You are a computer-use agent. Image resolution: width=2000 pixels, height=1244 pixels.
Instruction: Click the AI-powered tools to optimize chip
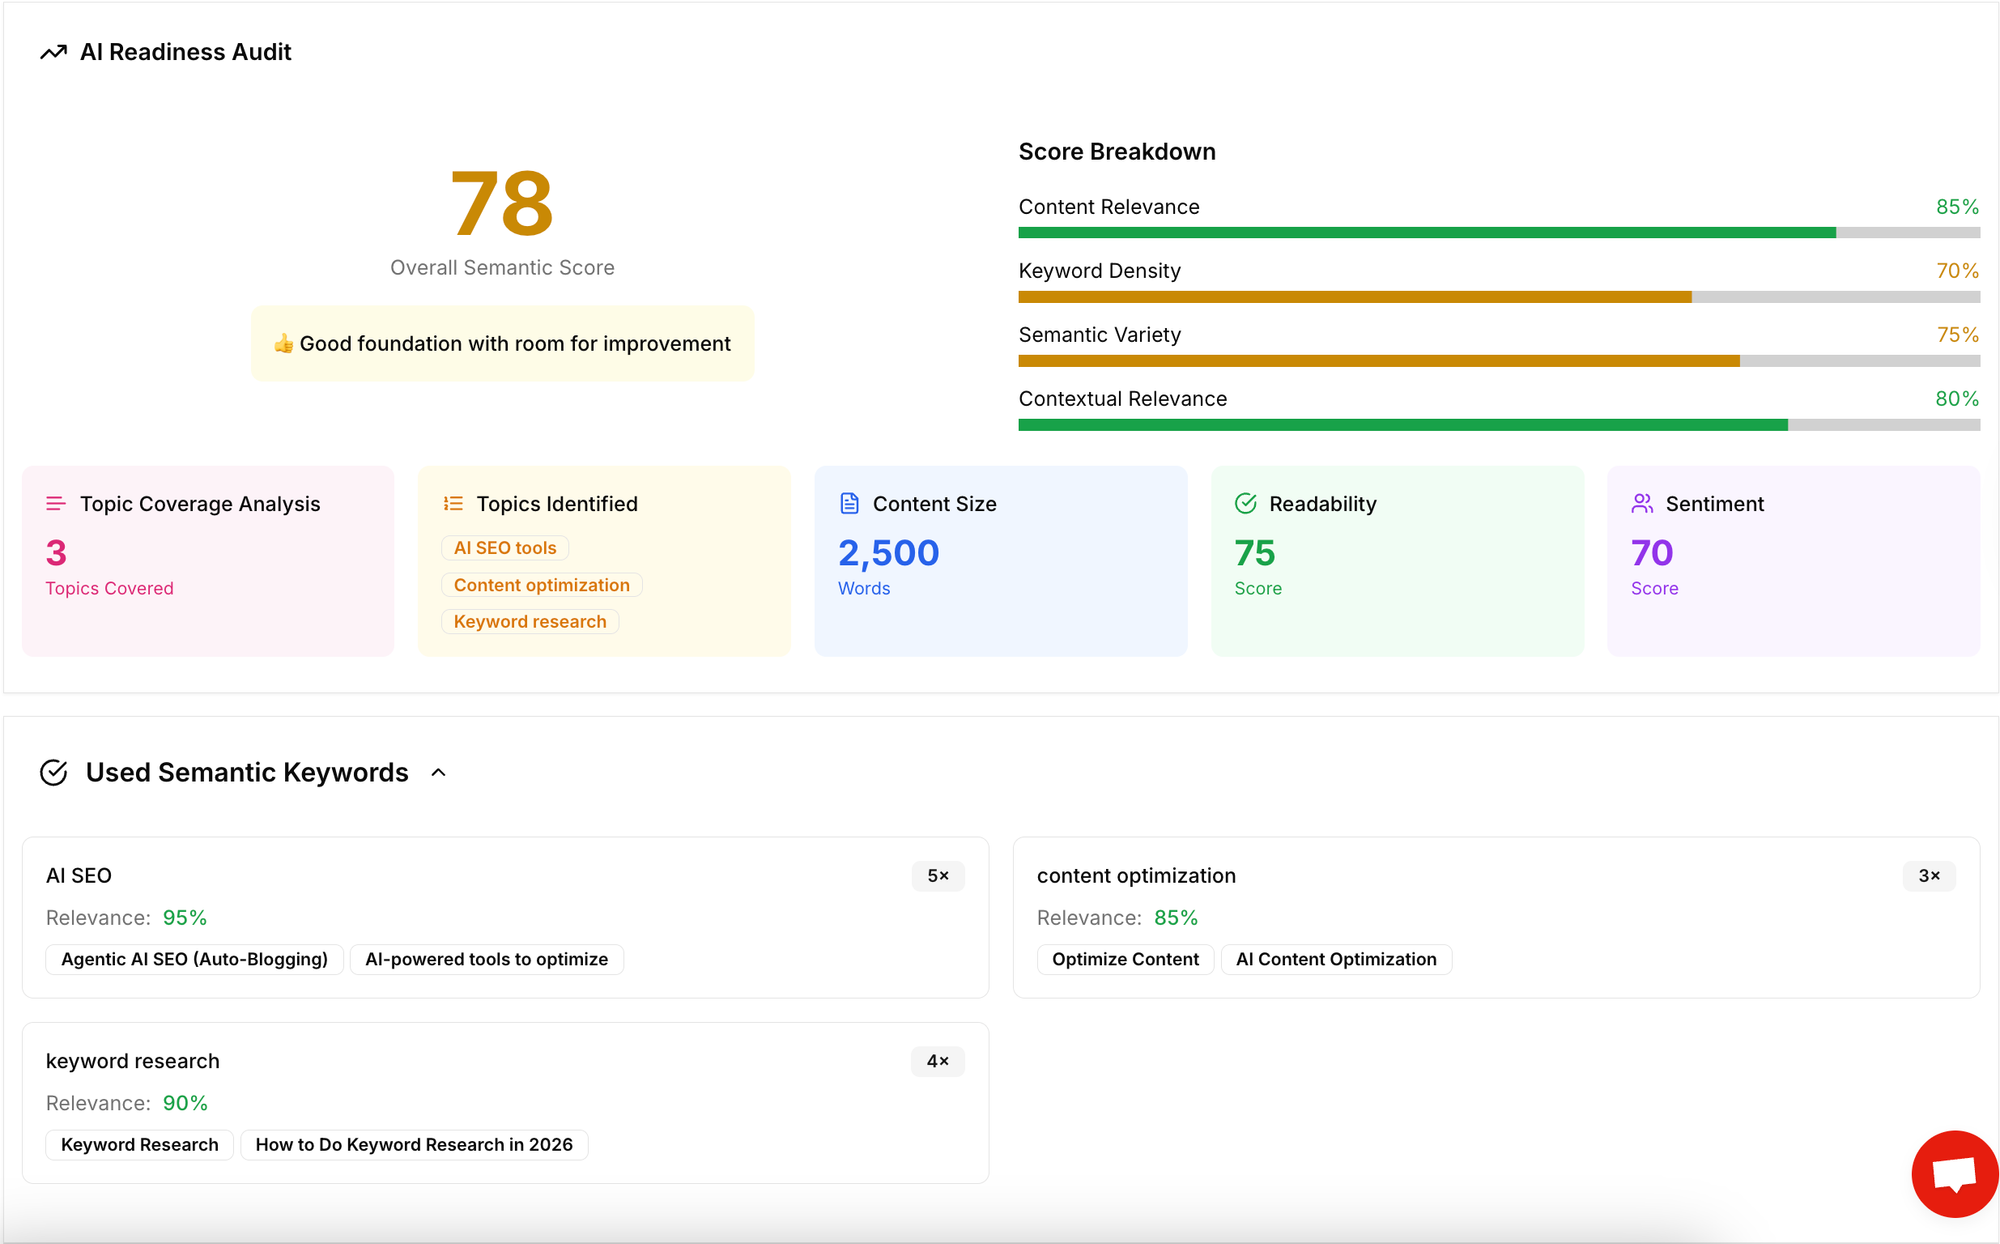point(486,959)
